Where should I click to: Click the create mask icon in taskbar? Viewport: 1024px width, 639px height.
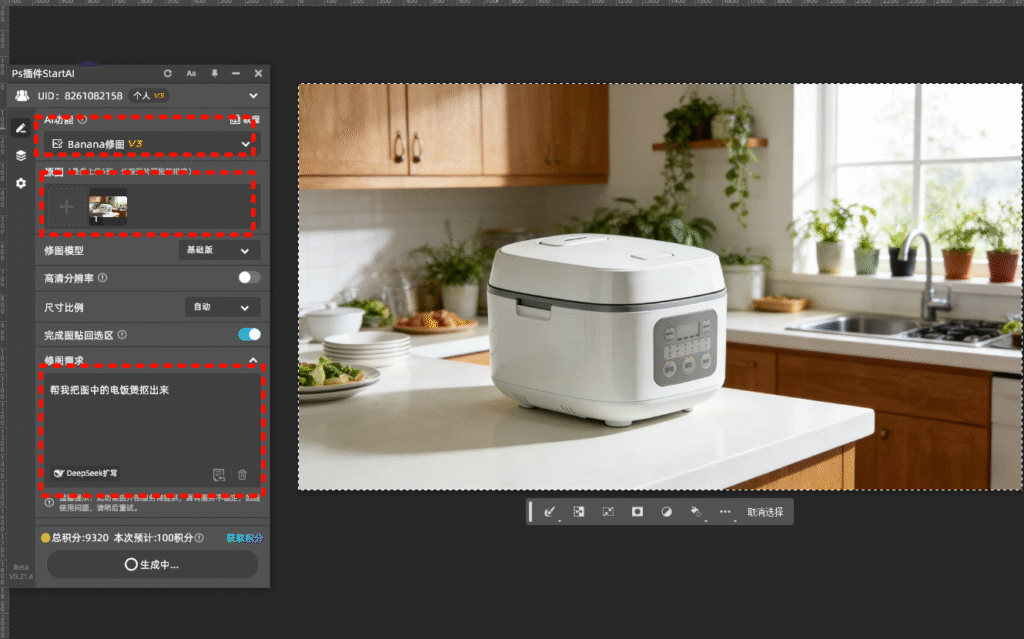637,511
